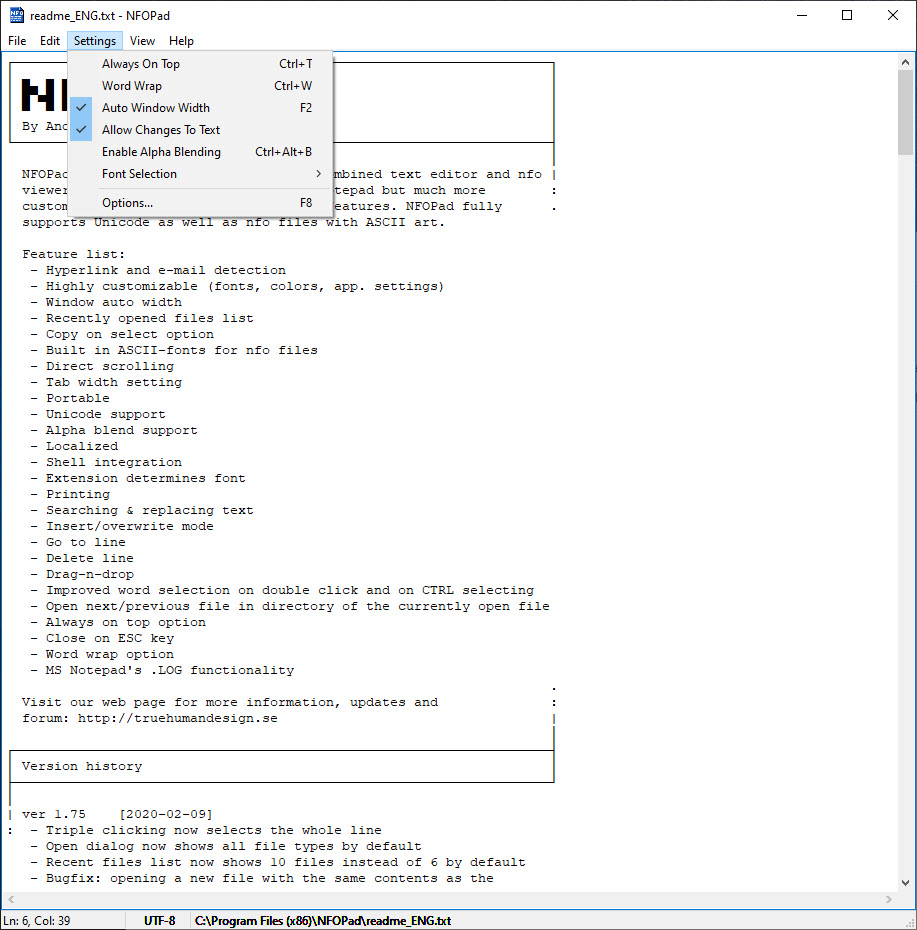Image resolution: width=917 pixels, height=930 pixels.
Task: Click the NFOPad app icon in title bar
Action: pyautogui.click(x=17, y=15)
